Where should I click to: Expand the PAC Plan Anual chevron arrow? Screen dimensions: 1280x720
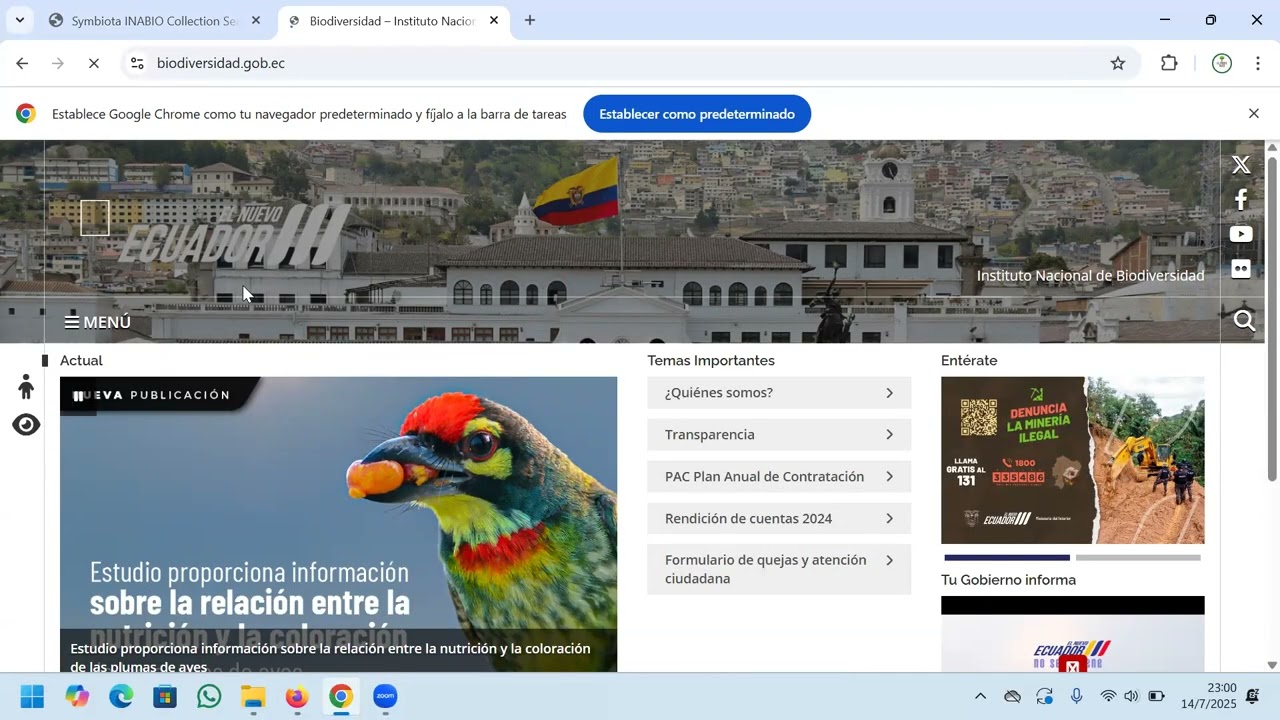click(x=889, y=477)
